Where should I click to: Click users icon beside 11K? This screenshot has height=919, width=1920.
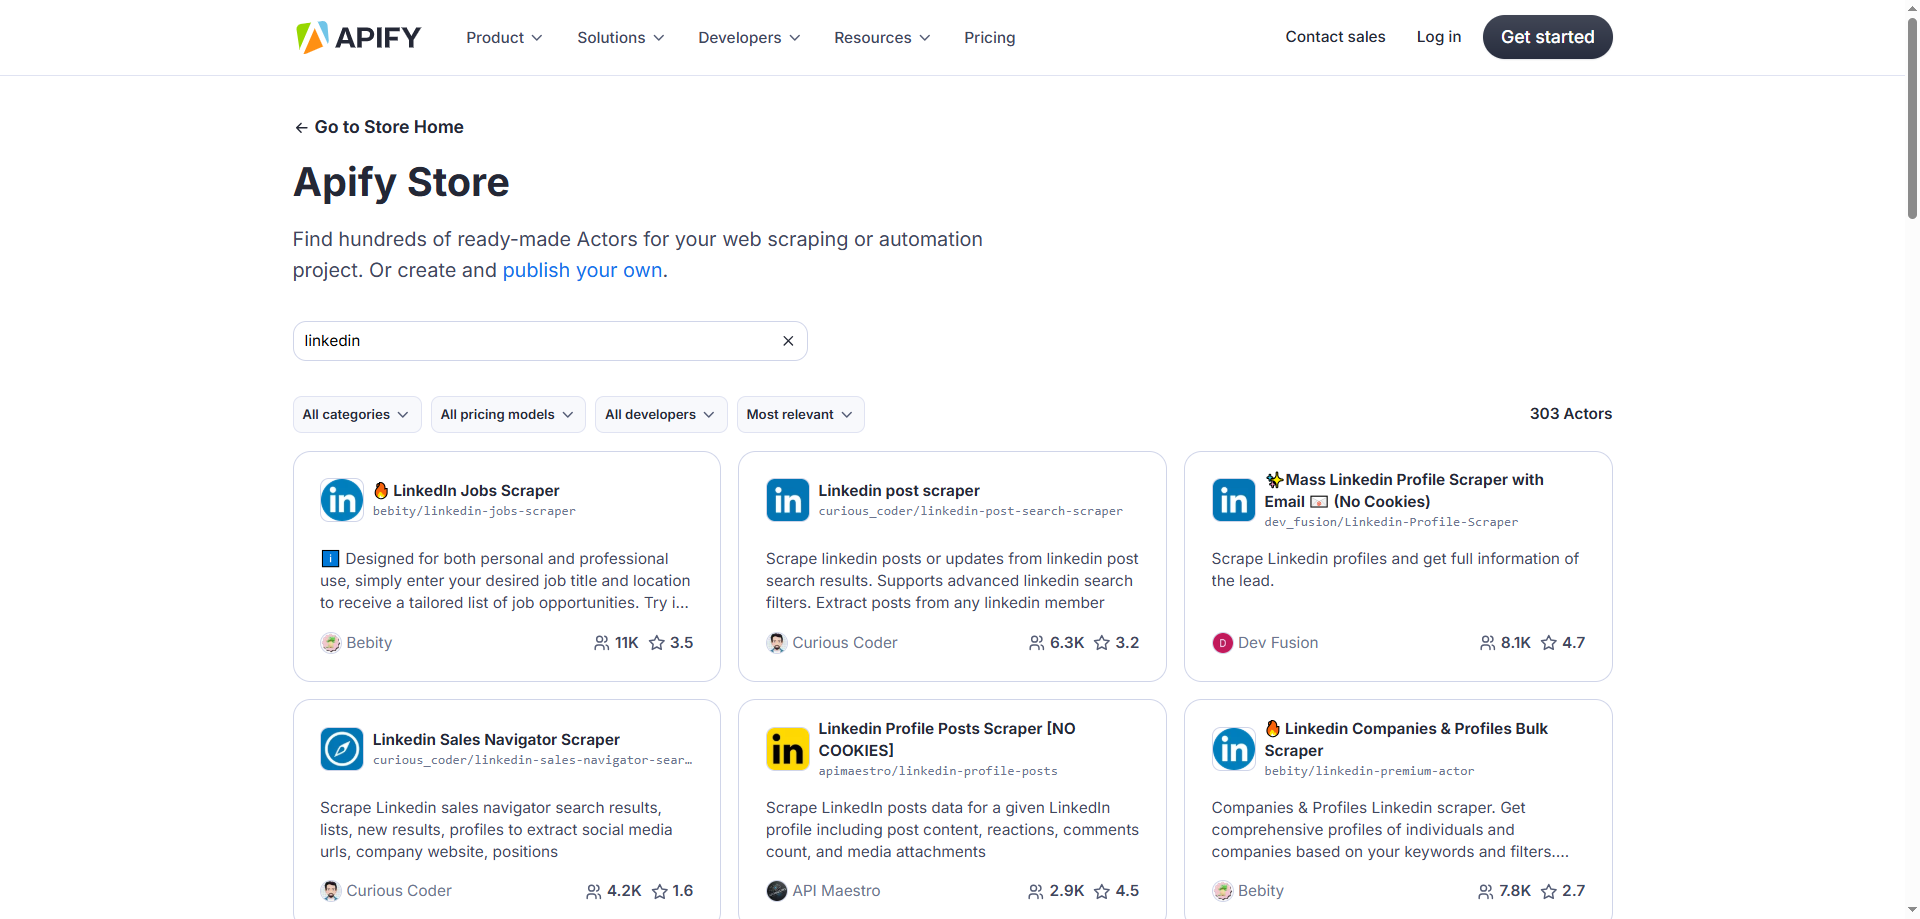(601, 643)
